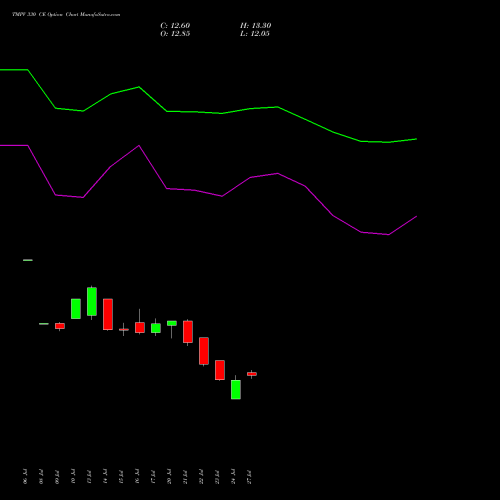This screenshot has height=500, width=500.
Task: Click the green candle for 24 Jul
Action: [x=236, y=389]
